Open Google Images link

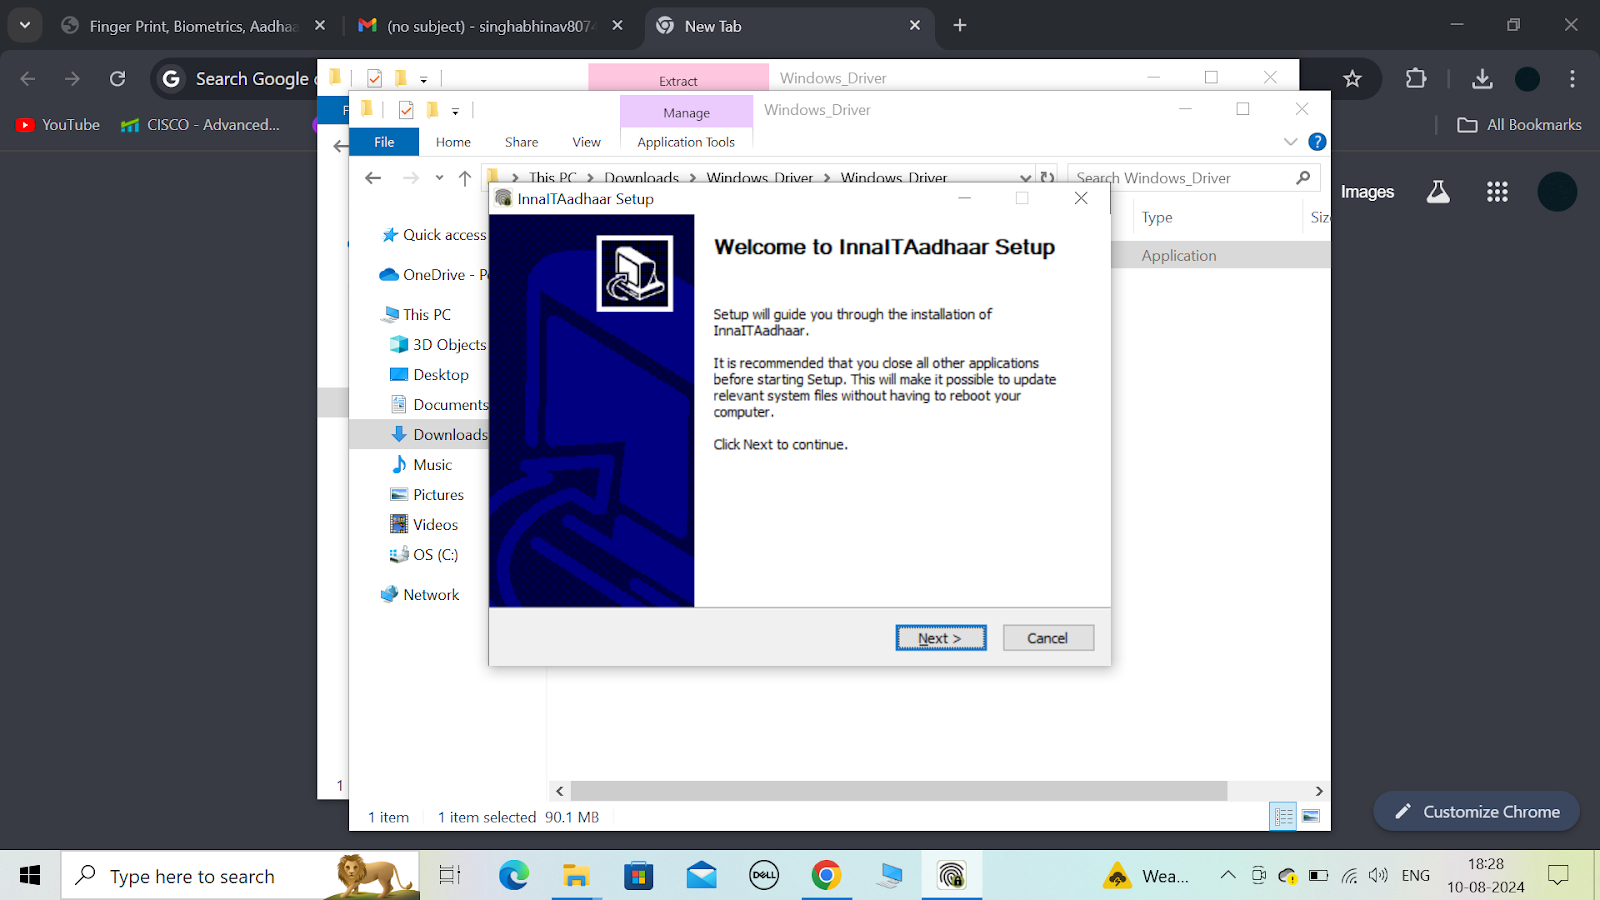coord(1367,192)
